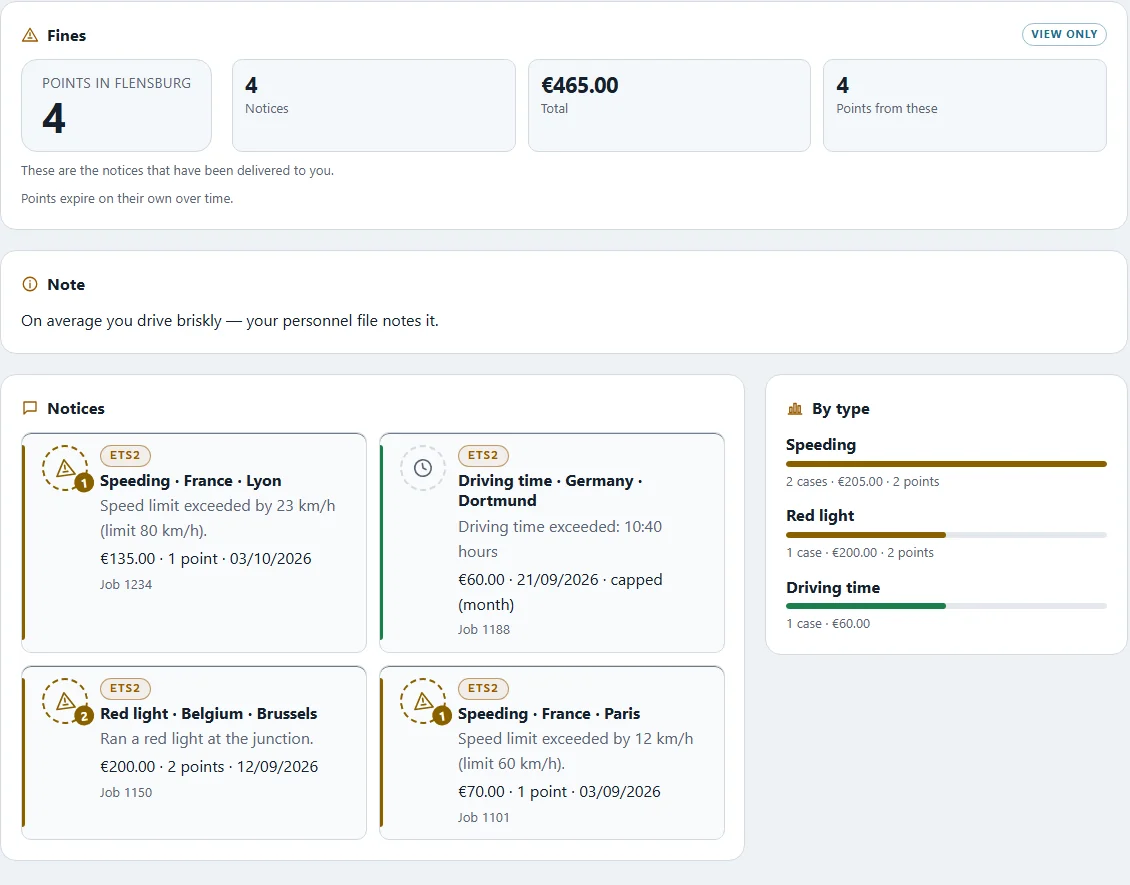Click the Speed limit exceeded by 12 km/h text
1130x885 pixels.
(576, 751)
